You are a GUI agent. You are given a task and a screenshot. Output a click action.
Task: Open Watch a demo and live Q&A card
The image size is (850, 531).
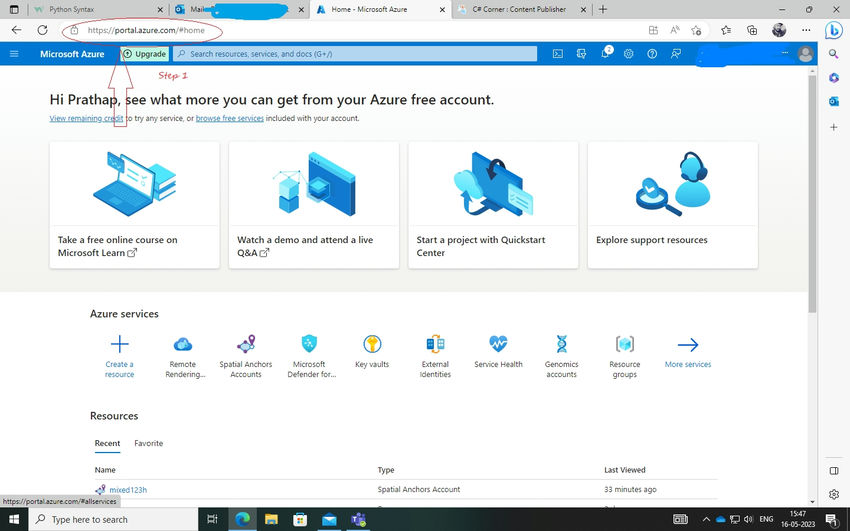click(x=314, y=205)
